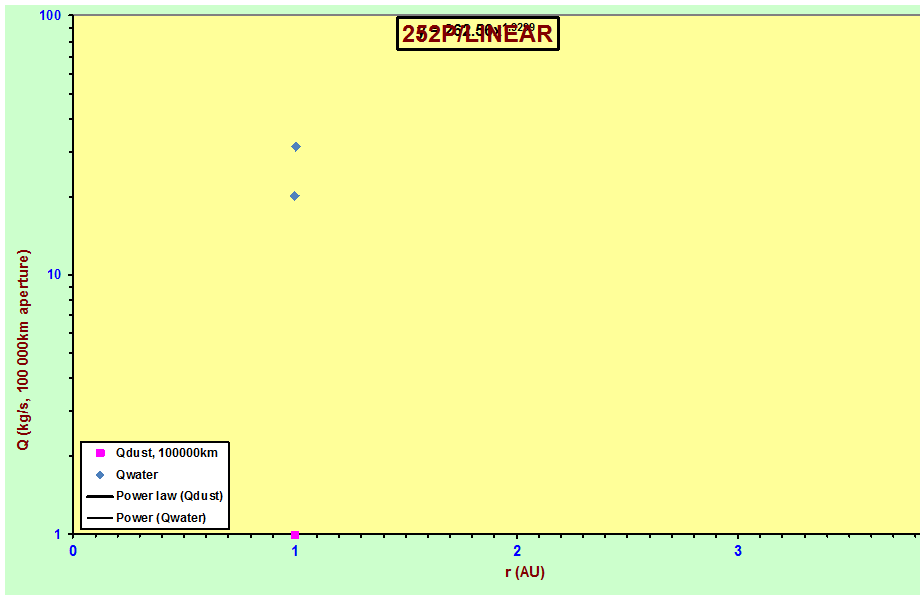The height and width of the screenshot is (600, 920).
Task: Click the blue diamond legend marker
Action: click(x=100, y=474)
